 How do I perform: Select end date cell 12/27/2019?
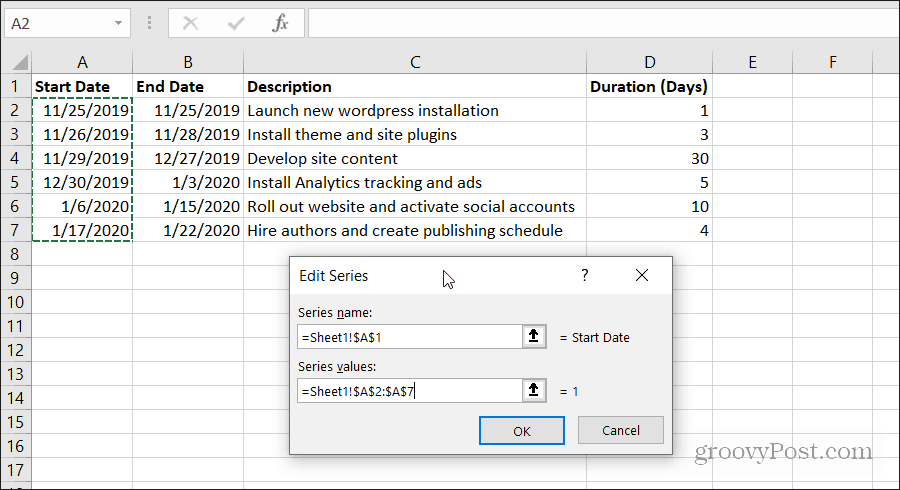click(188, 158)
